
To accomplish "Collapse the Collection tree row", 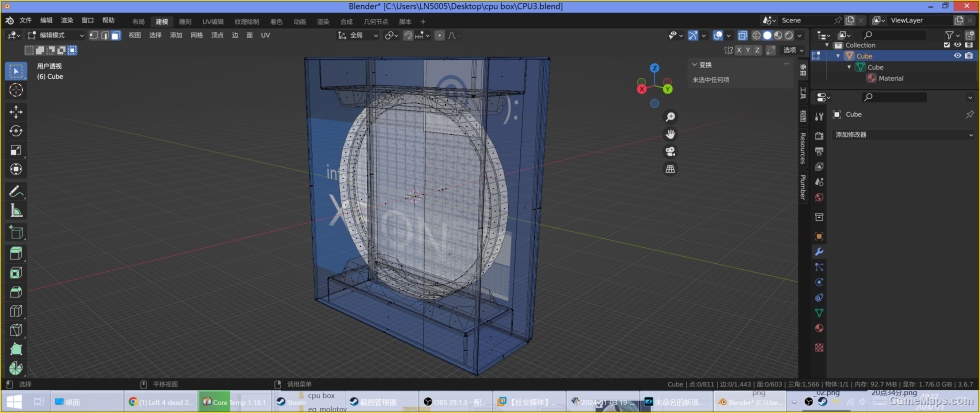I will click(x=828, y=45).
